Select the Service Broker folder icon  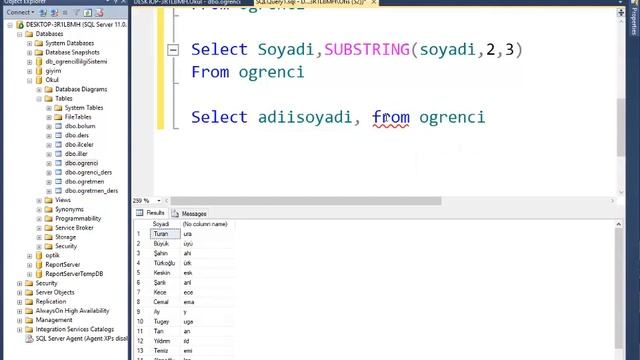[x=49, y=228]
